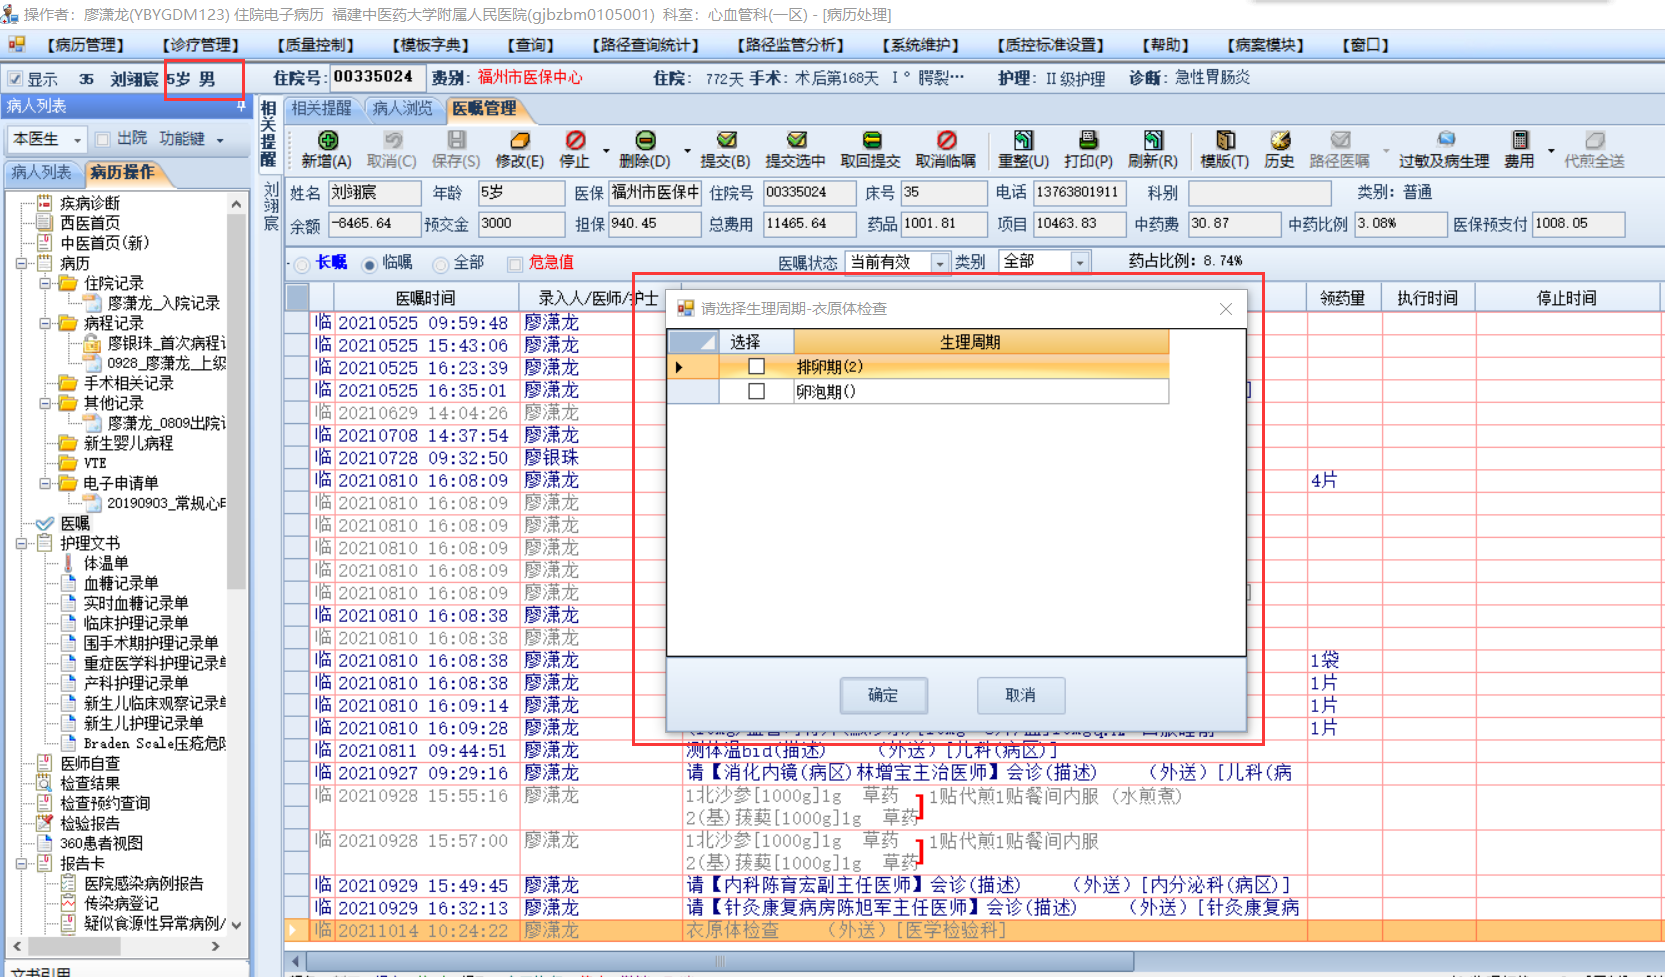
Task: Click the 姓名 input field
Action: pos(374,192)
